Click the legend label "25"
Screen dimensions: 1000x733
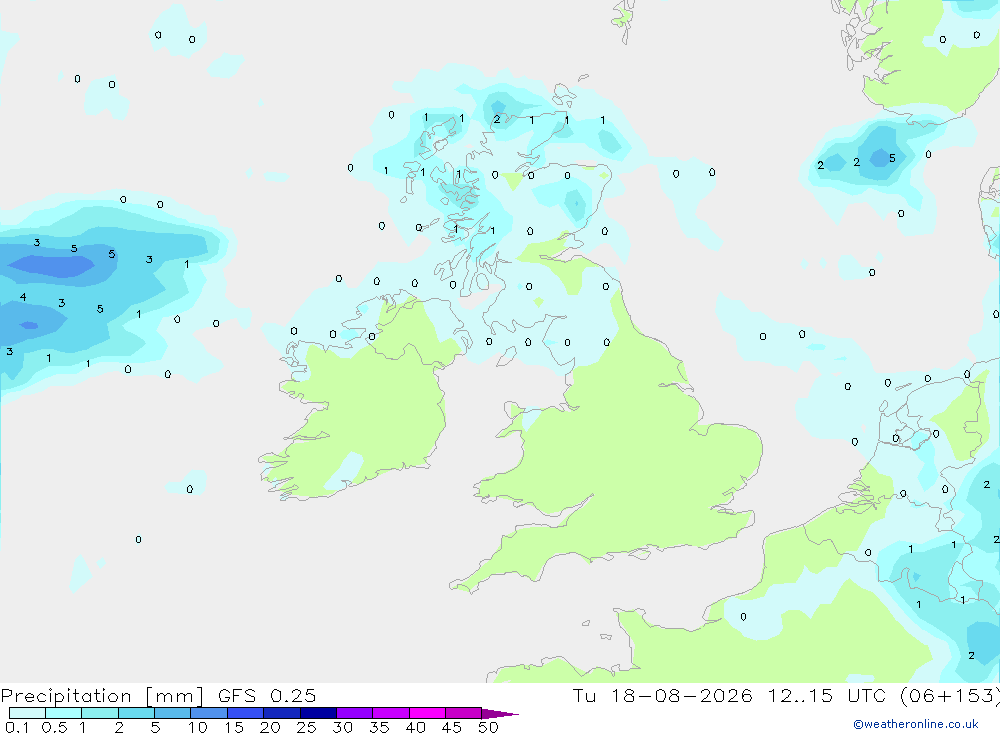[306, 727]
